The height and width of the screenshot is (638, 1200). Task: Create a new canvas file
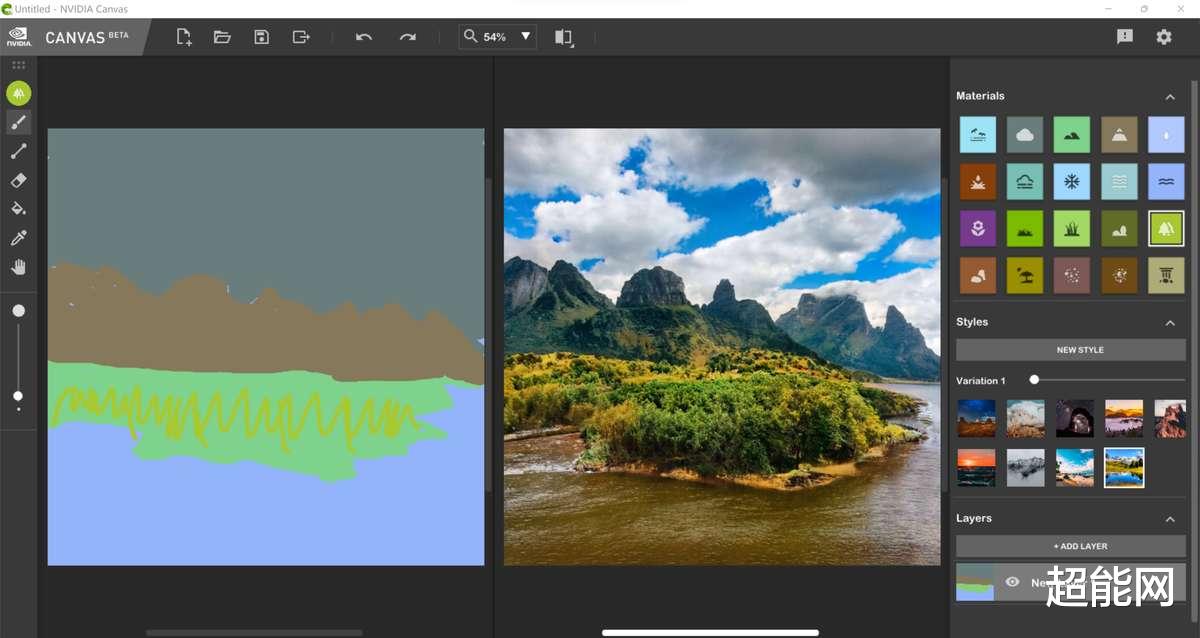[x=184, y=37]
